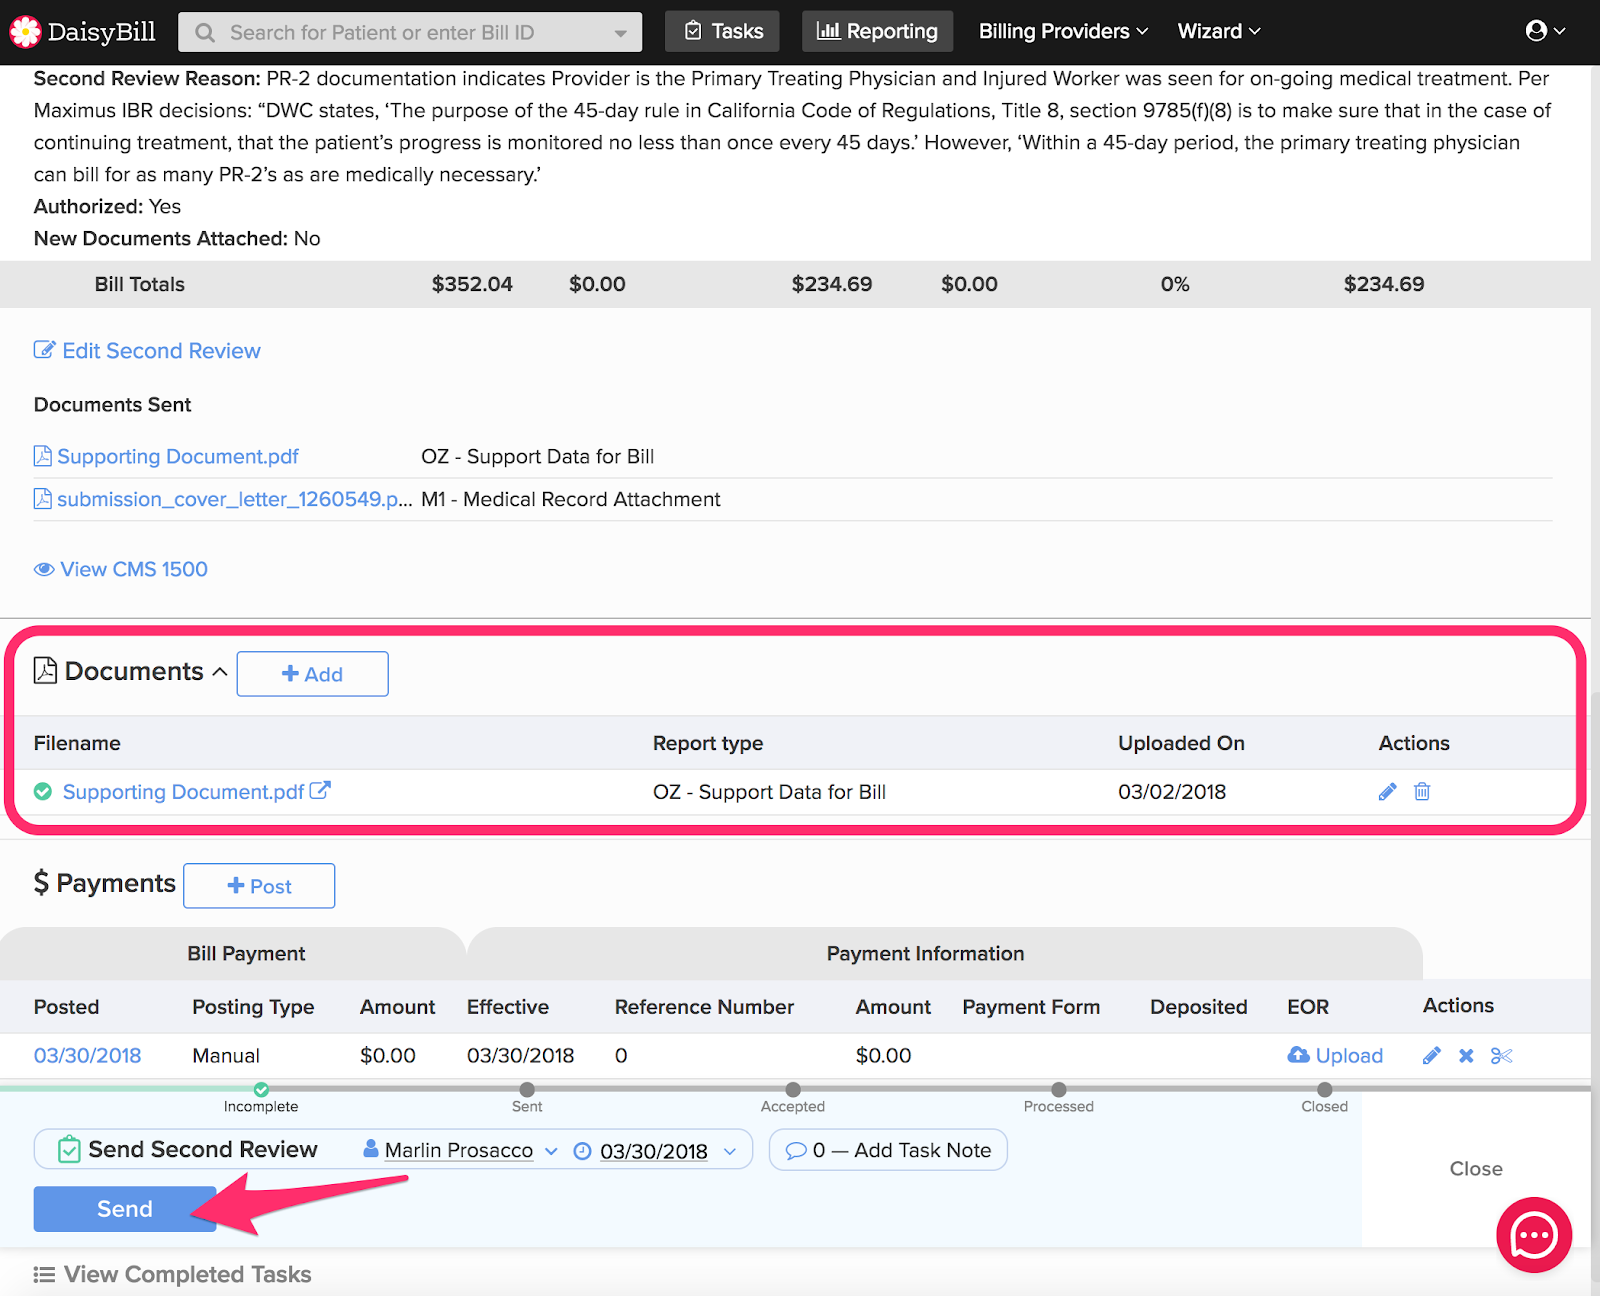Collapse the Documents section chevron
The image size is (1600, 1296).
(x=220, y=672)
